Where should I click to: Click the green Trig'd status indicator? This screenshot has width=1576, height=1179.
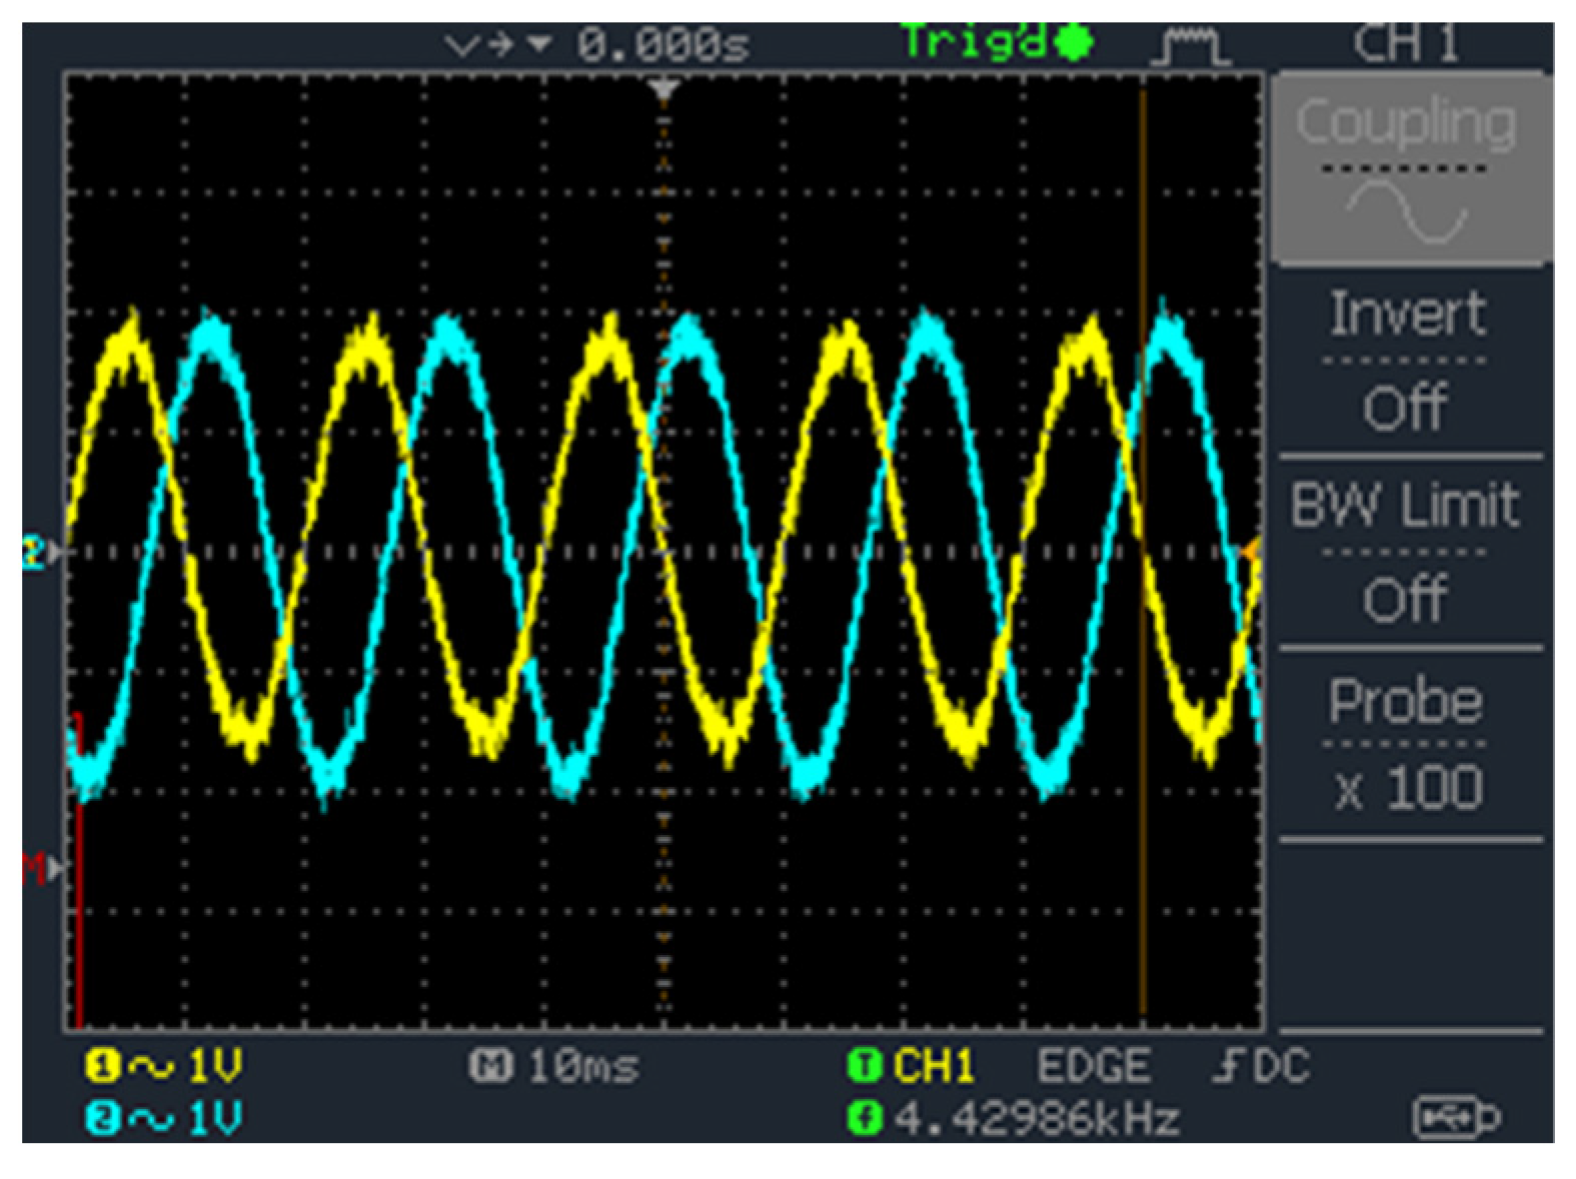996,43
